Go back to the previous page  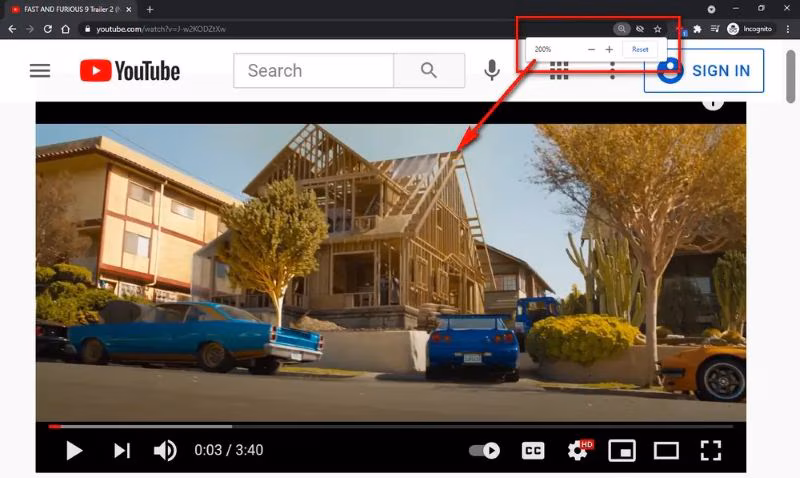click(12, 29)
